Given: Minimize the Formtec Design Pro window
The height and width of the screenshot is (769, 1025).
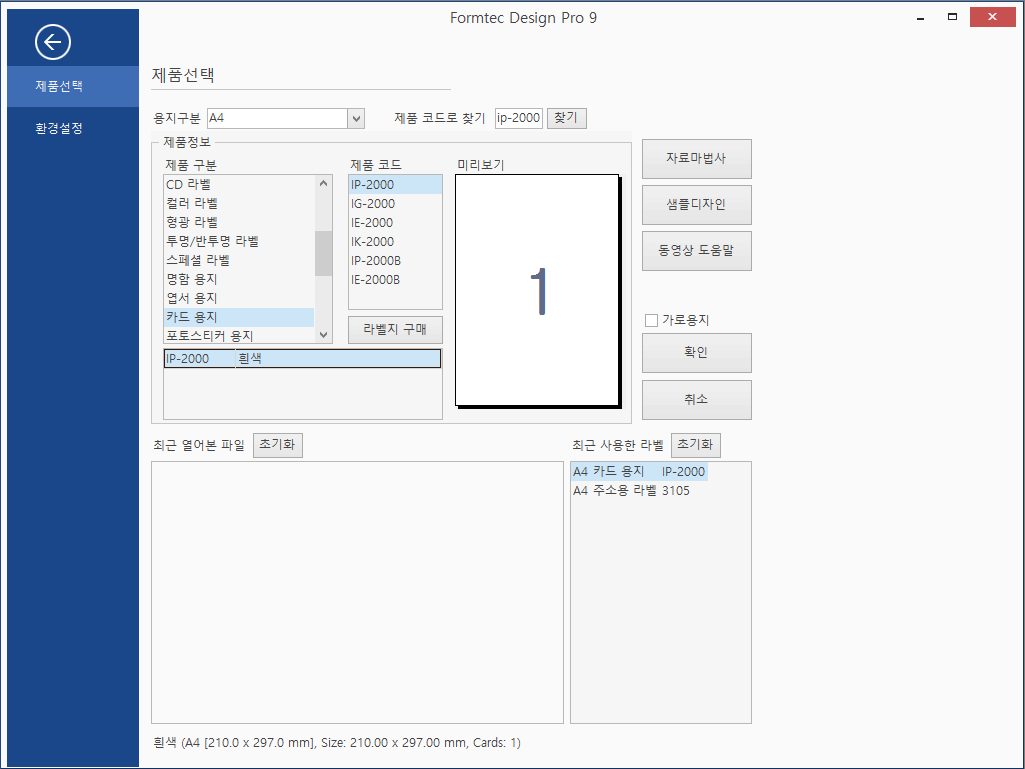Looking at the screenshot, I should pos(920,18).
